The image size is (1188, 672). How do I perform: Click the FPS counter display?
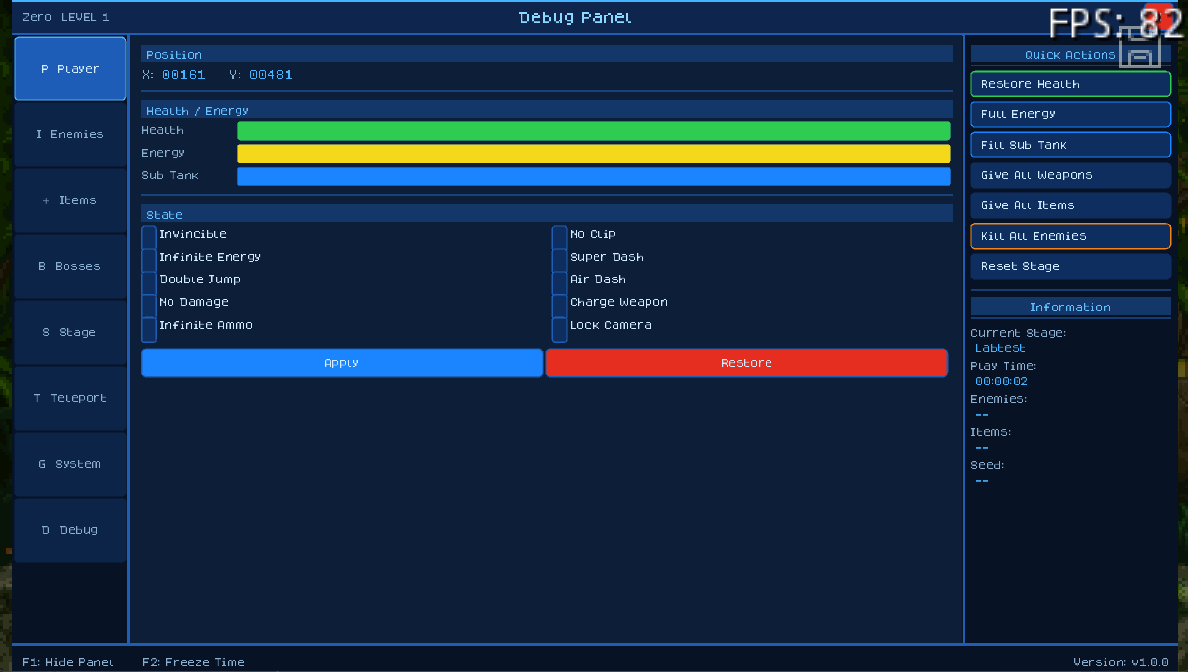[x=1115, y=23]
